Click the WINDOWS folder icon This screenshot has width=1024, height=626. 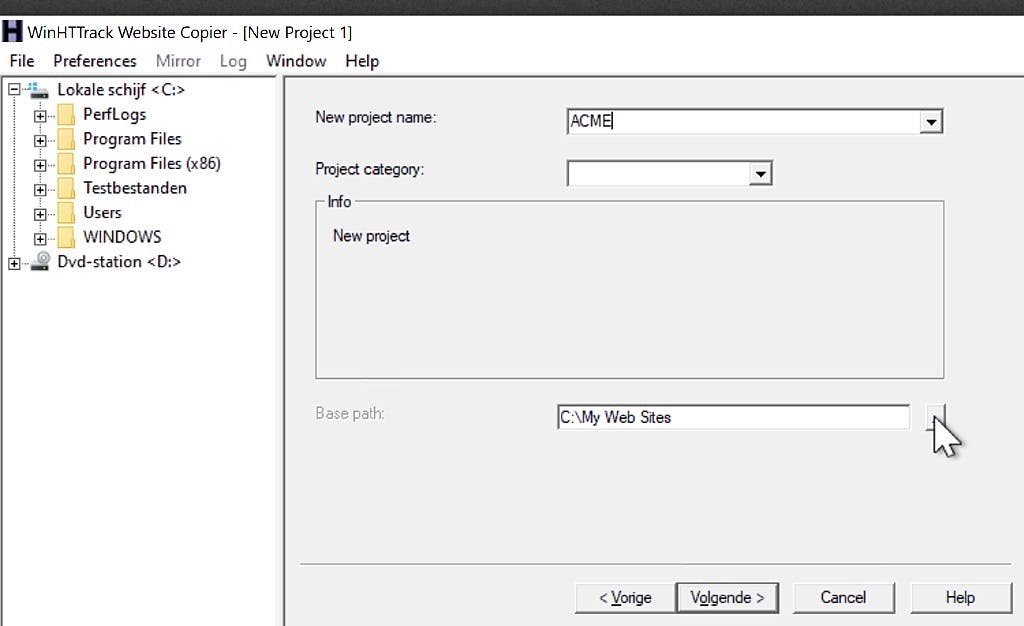[x=66, y=237]
